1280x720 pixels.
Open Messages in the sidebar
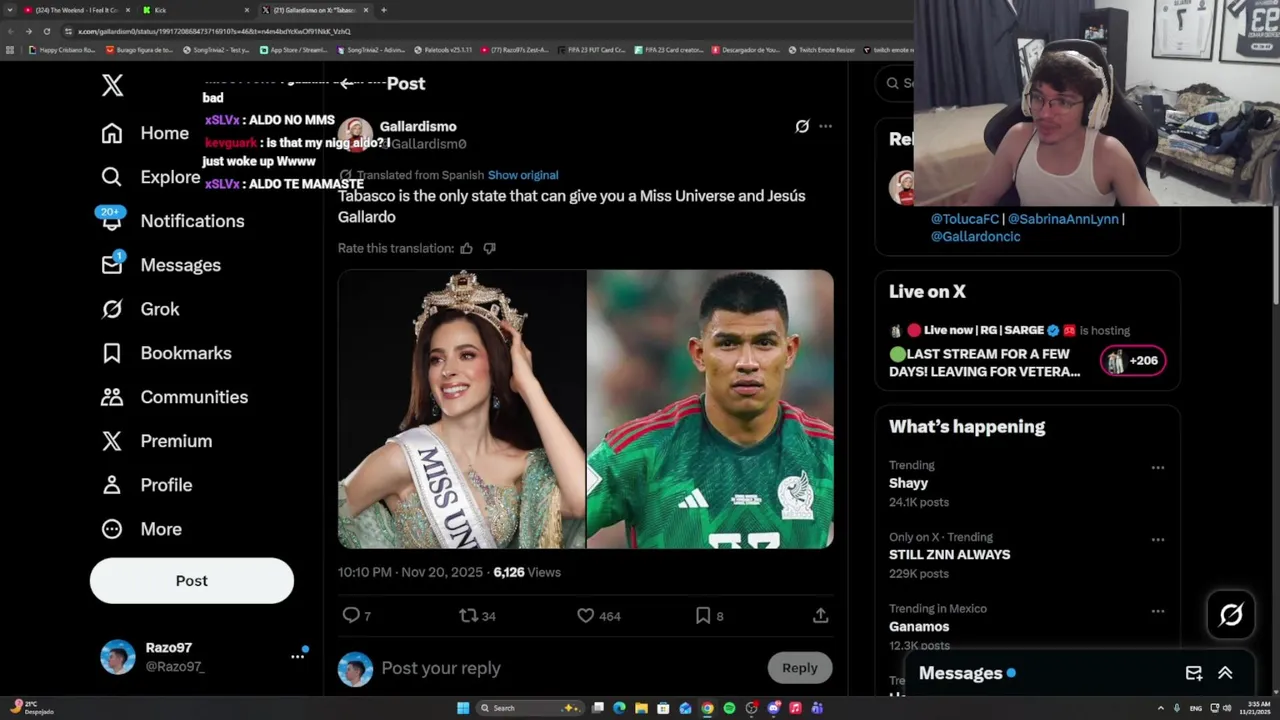click(160, 265)
